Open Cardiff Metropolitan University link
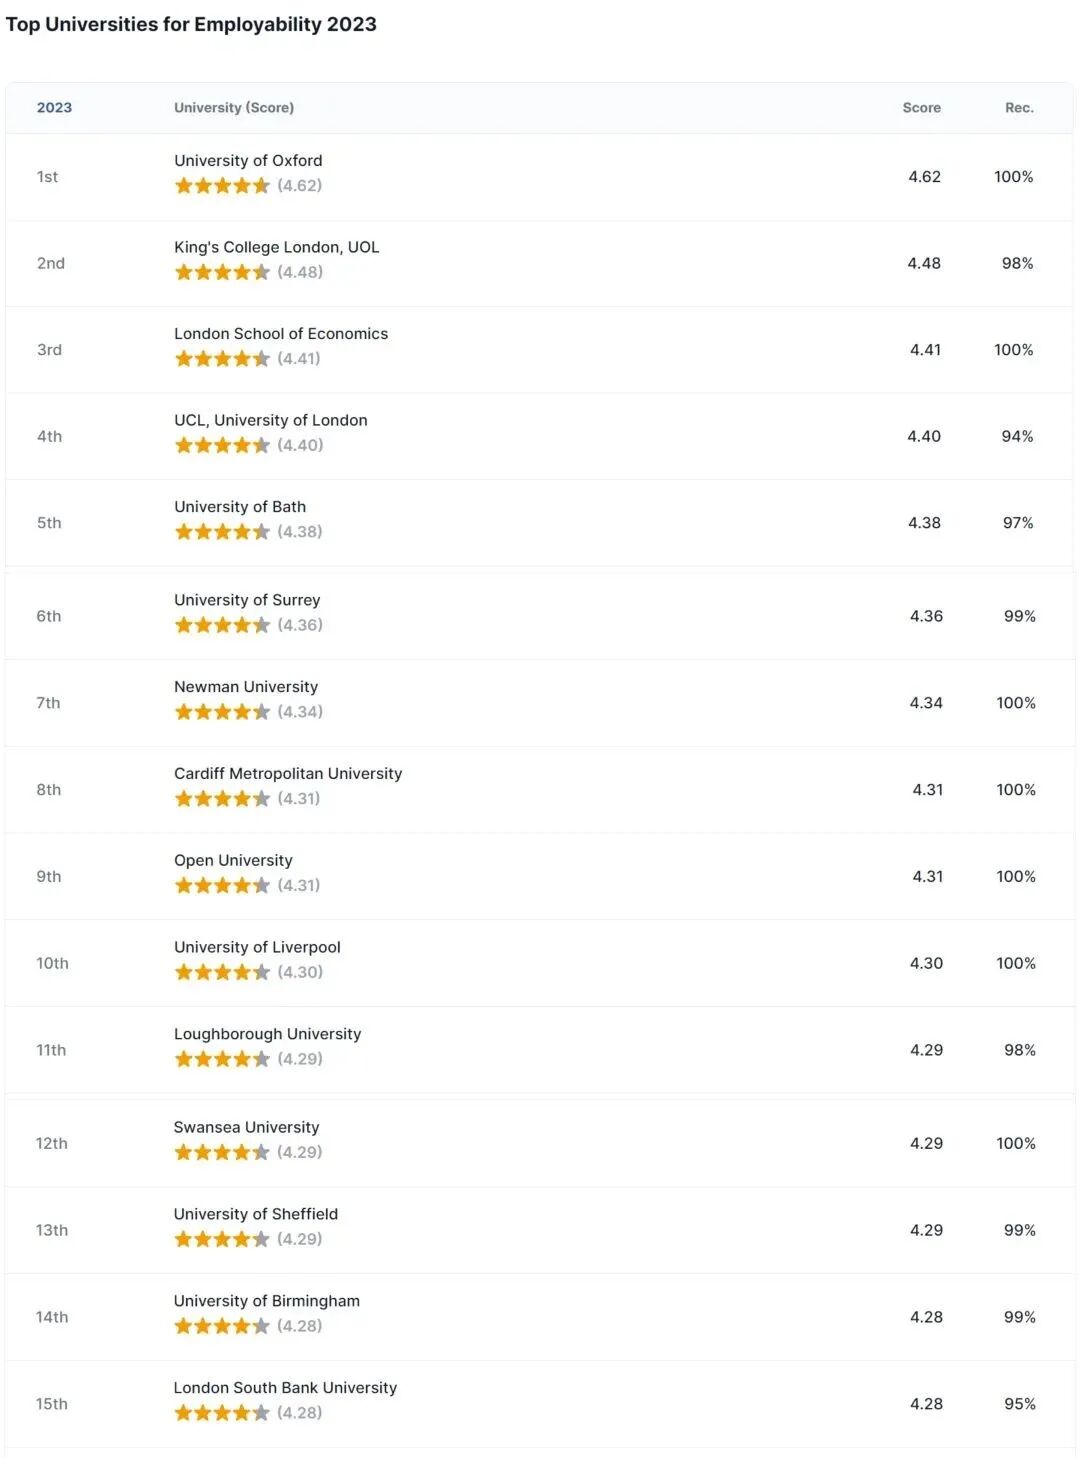Viewport: 1080px width, 1458px height. tap(288, 774)
